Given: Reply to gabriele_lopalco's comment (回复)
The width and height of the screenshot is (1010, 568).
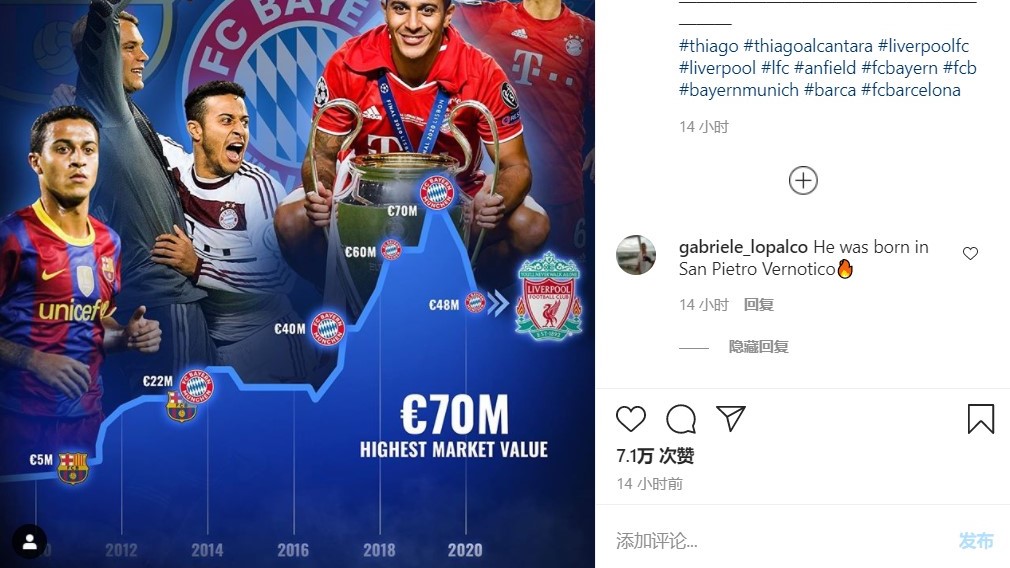Looking at the screenshot, I should coord(758,305).
